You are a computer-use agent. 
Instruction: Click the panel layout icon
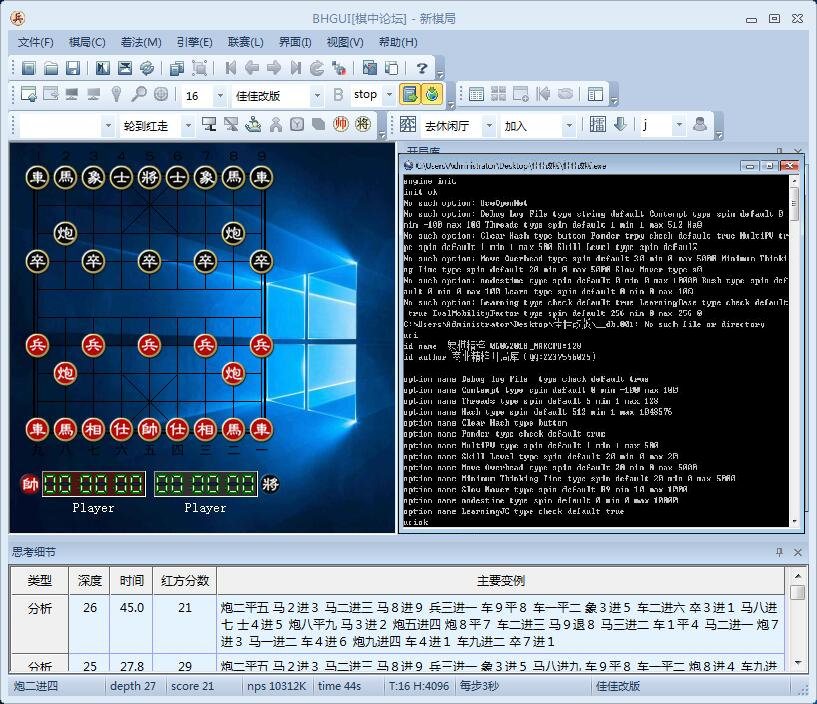[595, 94]
